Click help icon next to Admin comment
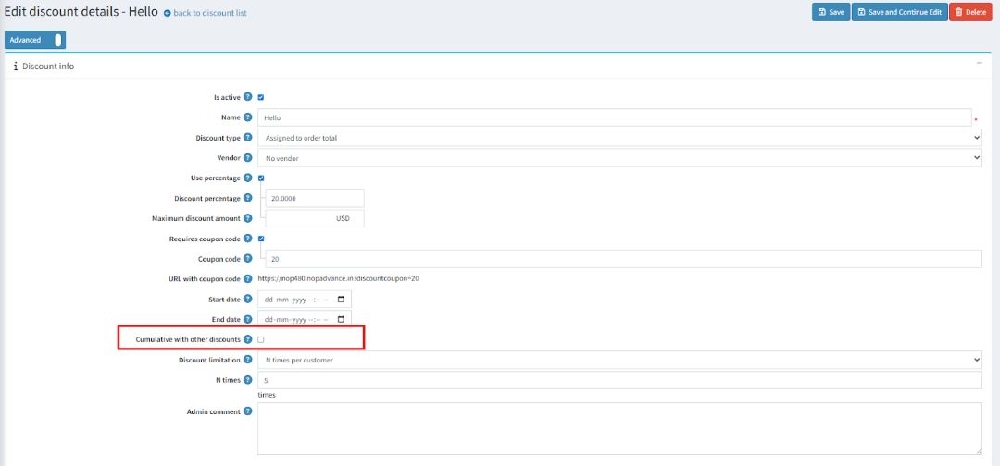1000x466 pixels. click(248, 411)
